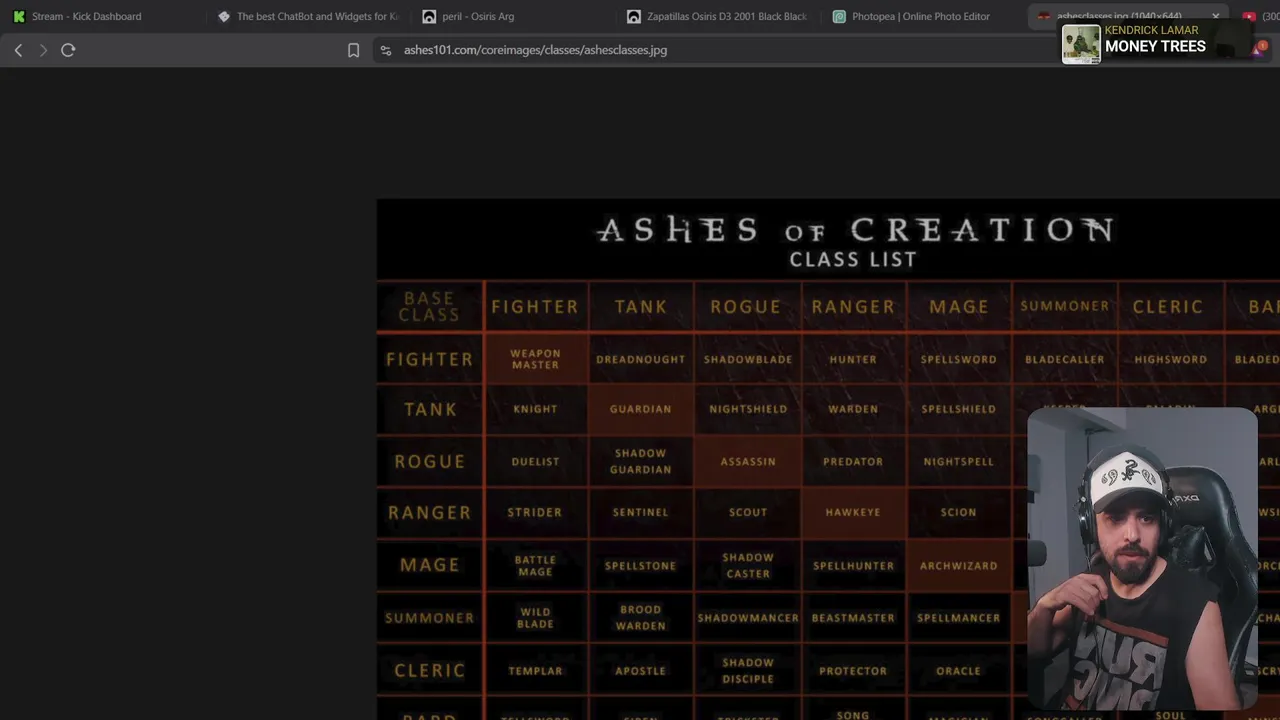This screenshot has width=1280, height=720.
Task: Click the SPELLSWORD cell
Action: pos(959,359)
